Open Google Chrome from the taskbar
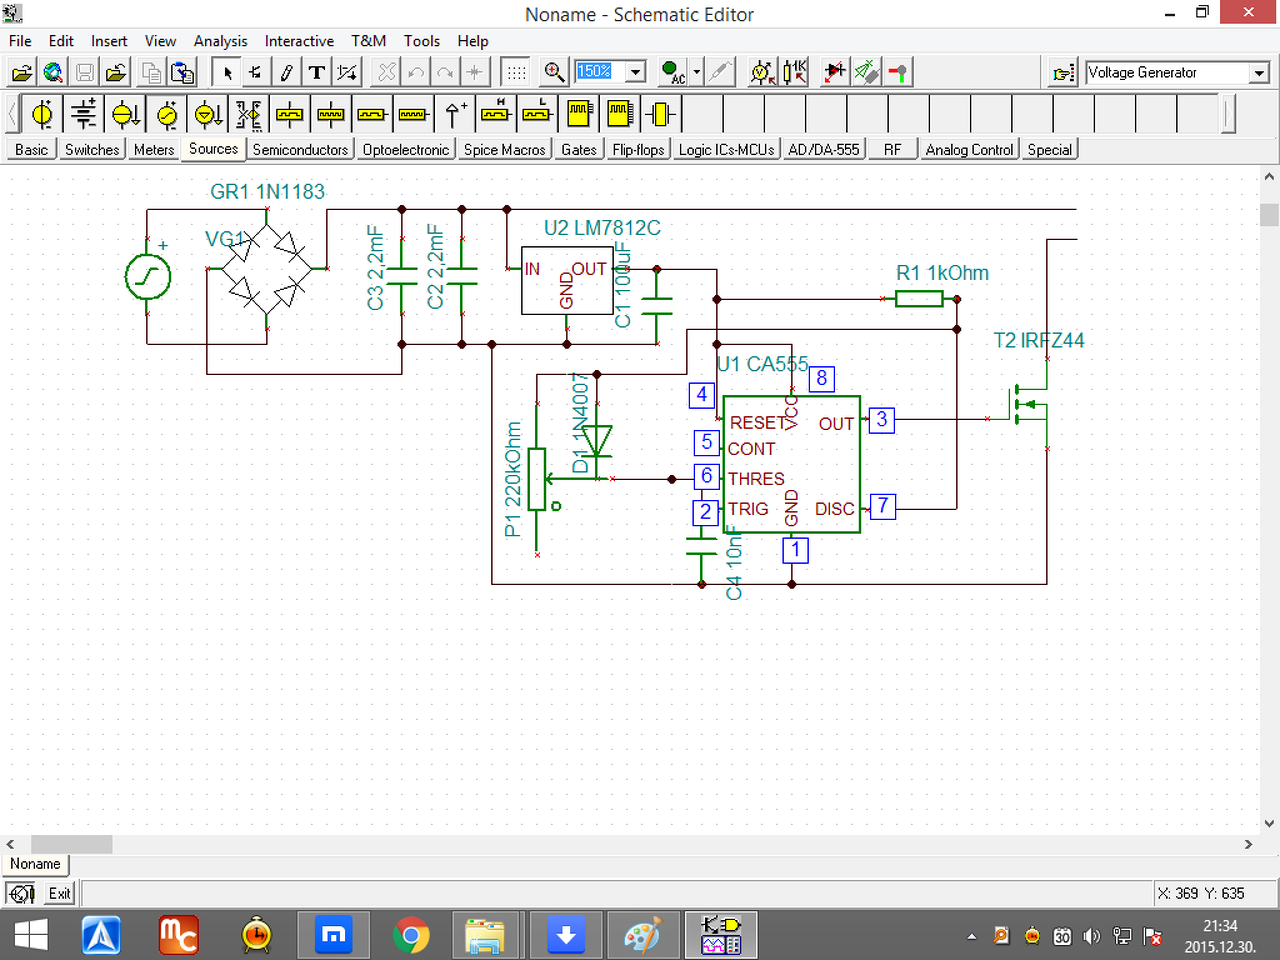 point(410,936)
